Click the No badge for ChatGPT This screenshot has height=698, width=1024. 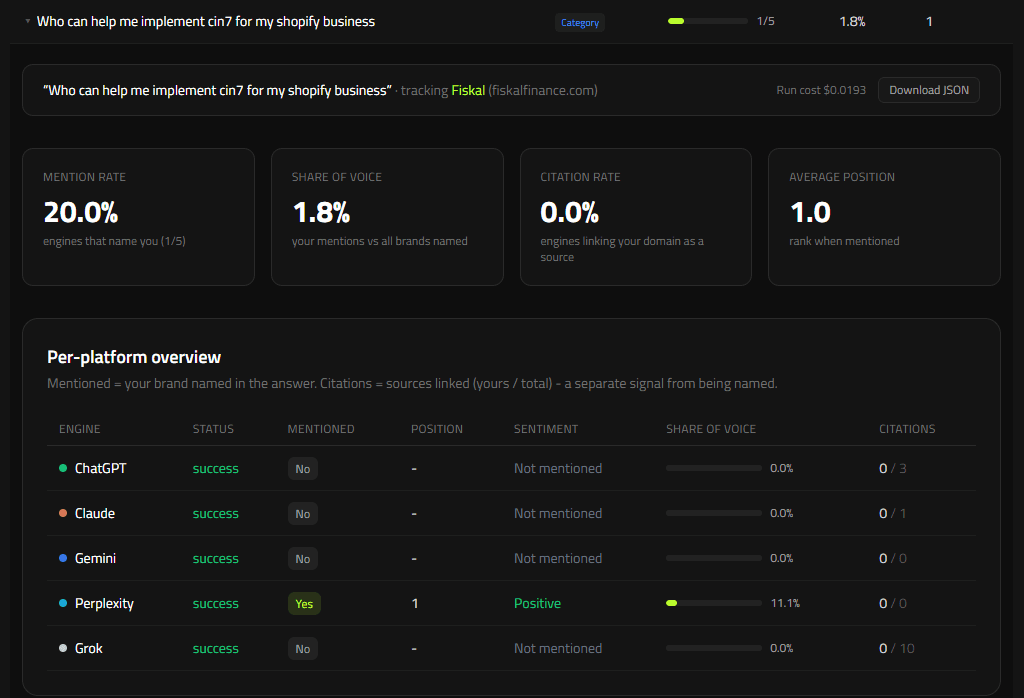[302, 469]
